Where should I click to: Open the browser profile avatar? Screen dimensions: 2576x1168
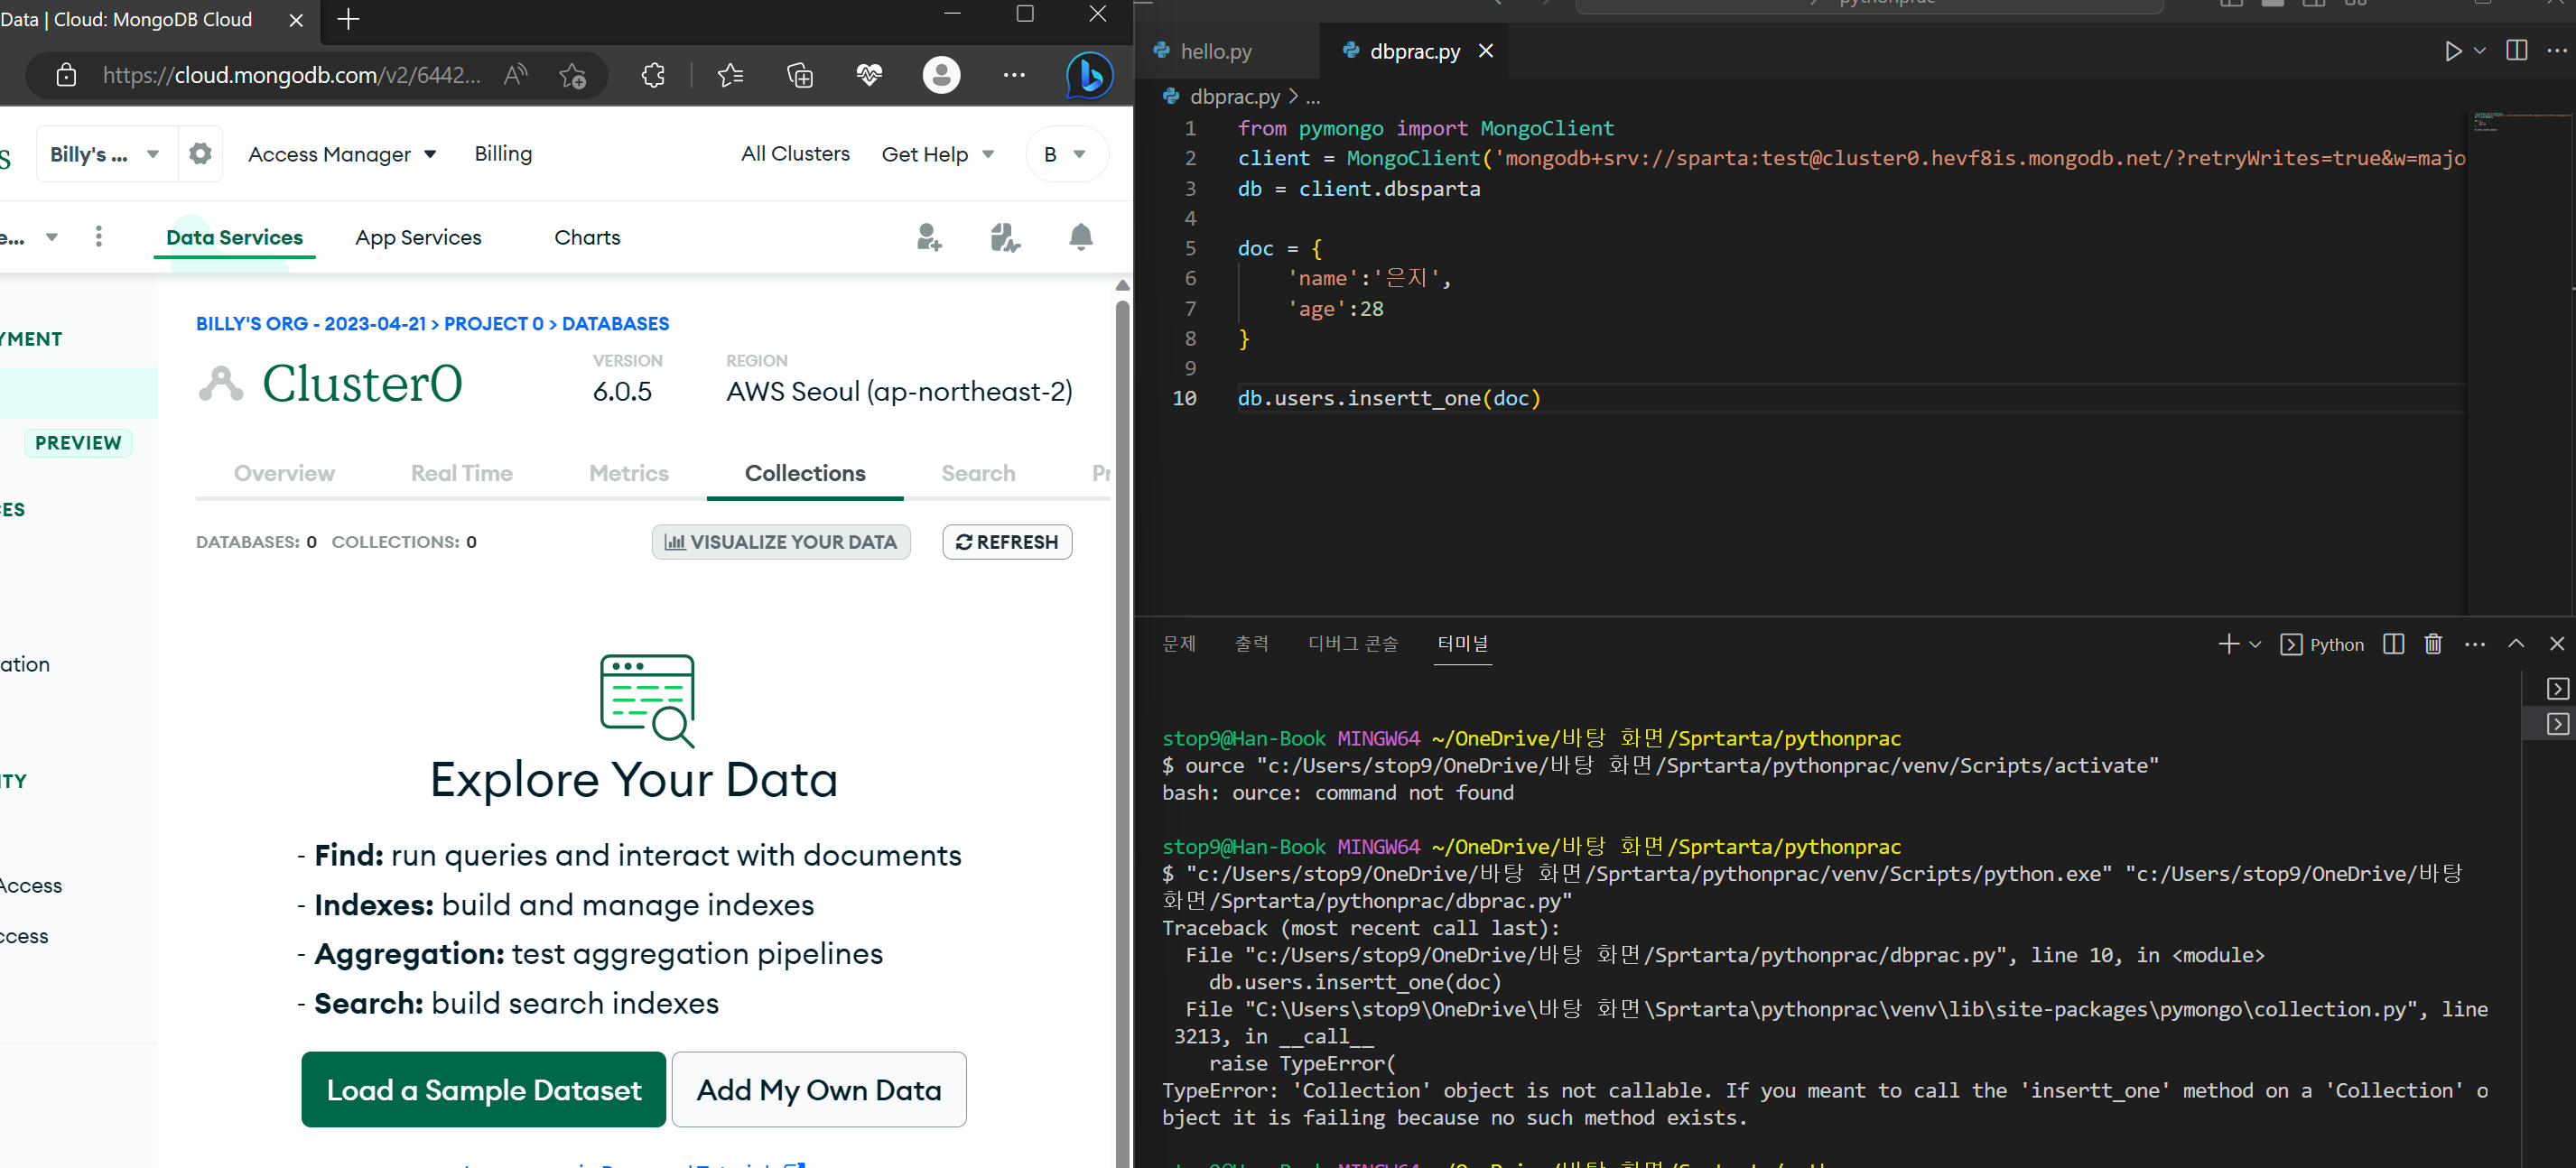coord(941,75)
